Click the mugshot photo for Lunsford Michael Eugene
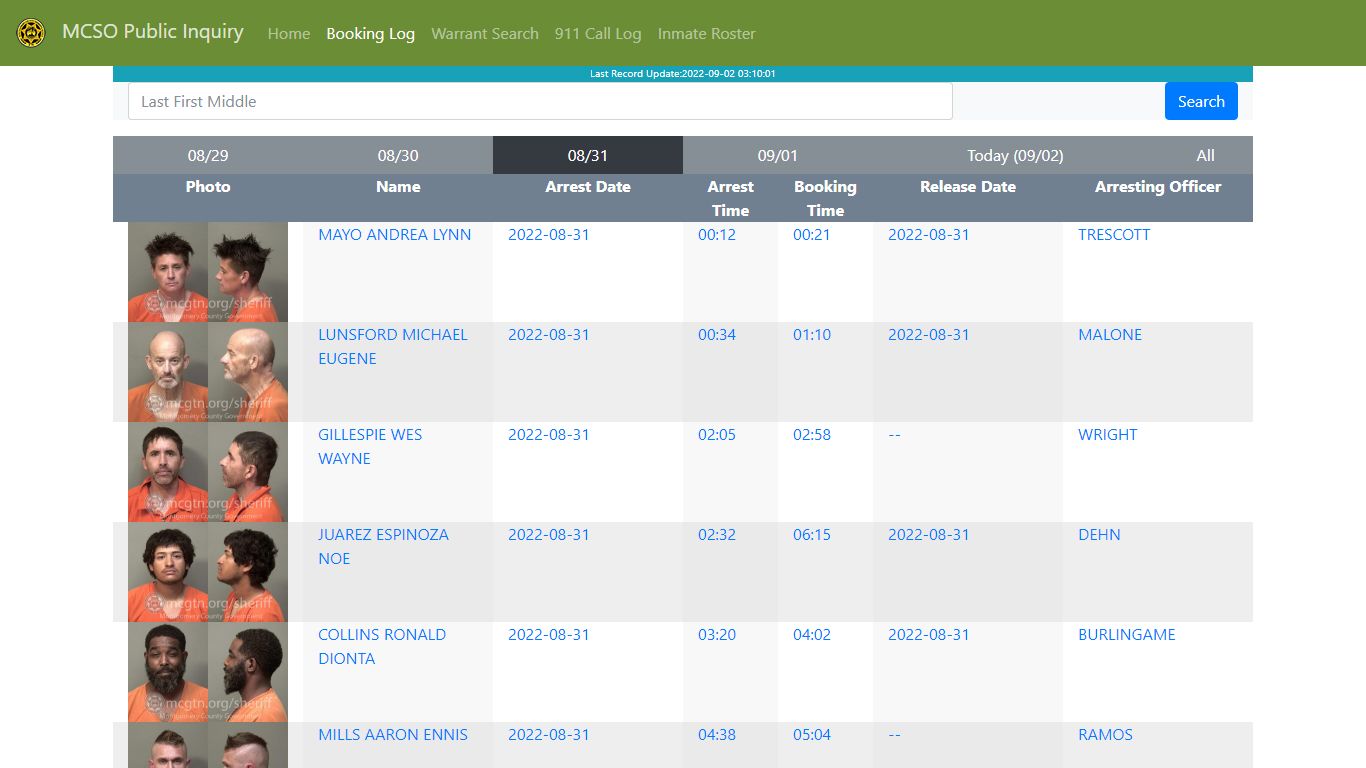The image size is (1366, 768). coord(208,372)
